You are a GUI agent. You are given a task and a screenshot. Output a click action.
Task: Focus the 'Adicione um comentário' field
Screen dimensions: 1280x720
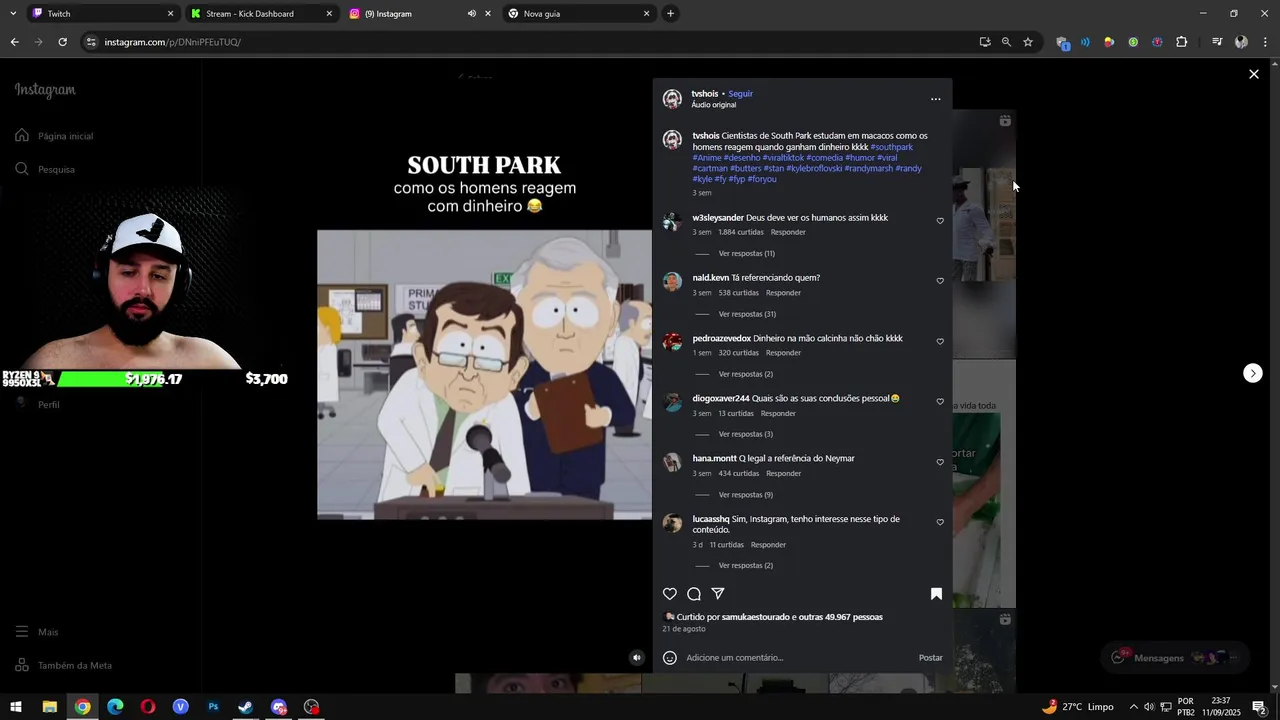795,658
